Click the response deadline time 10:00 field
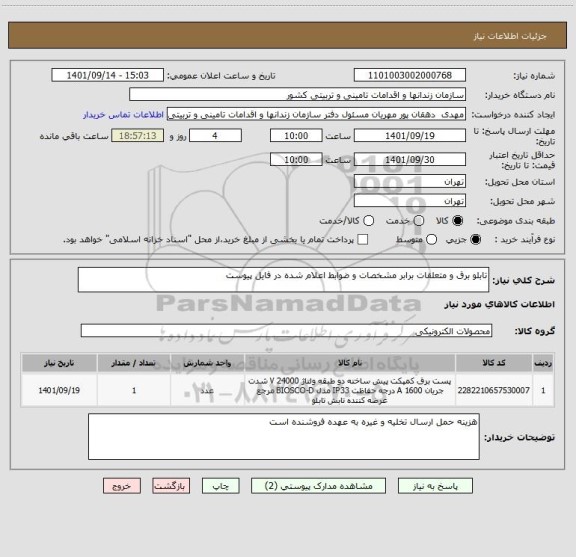Image resolution: width=576 pixels, height=557 pixels. click(296, 136)
